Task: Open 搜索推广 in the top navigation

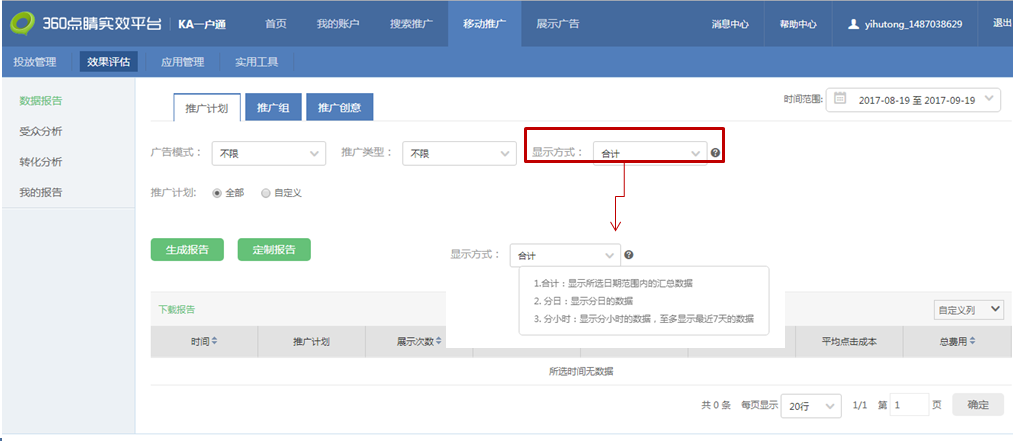Action: click(411, 23)
